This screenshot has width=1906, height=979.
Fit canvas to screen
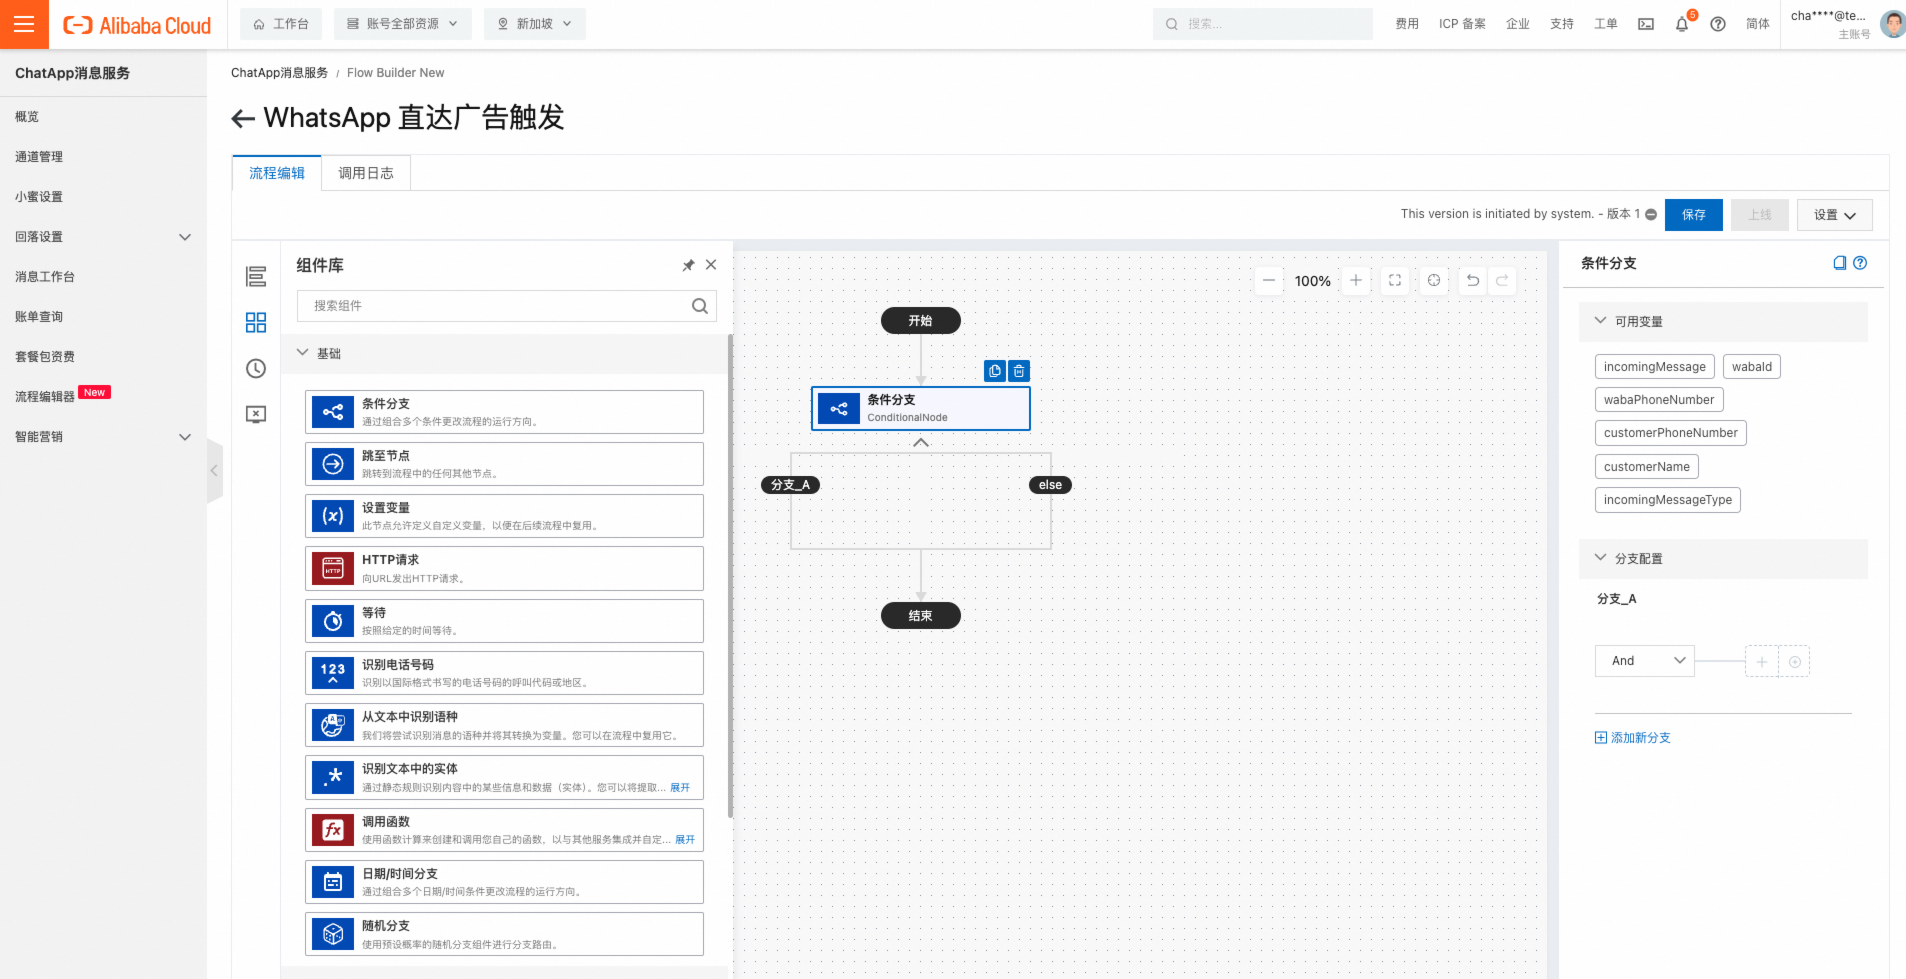click(1395, 281)
